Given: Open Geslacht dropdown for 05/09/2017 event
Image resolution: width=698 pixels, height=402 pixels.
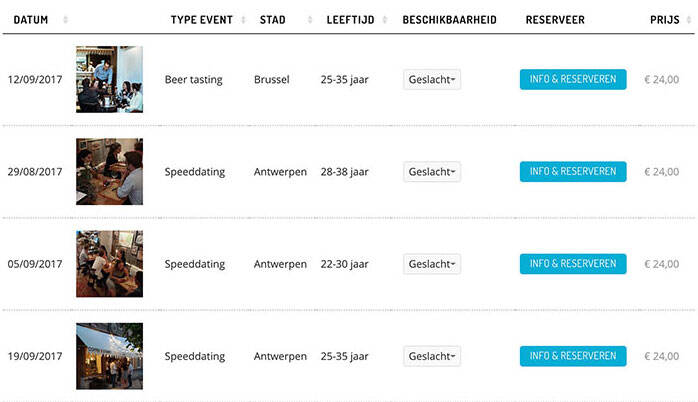Looking at the screenshot, I should [432, 264].
